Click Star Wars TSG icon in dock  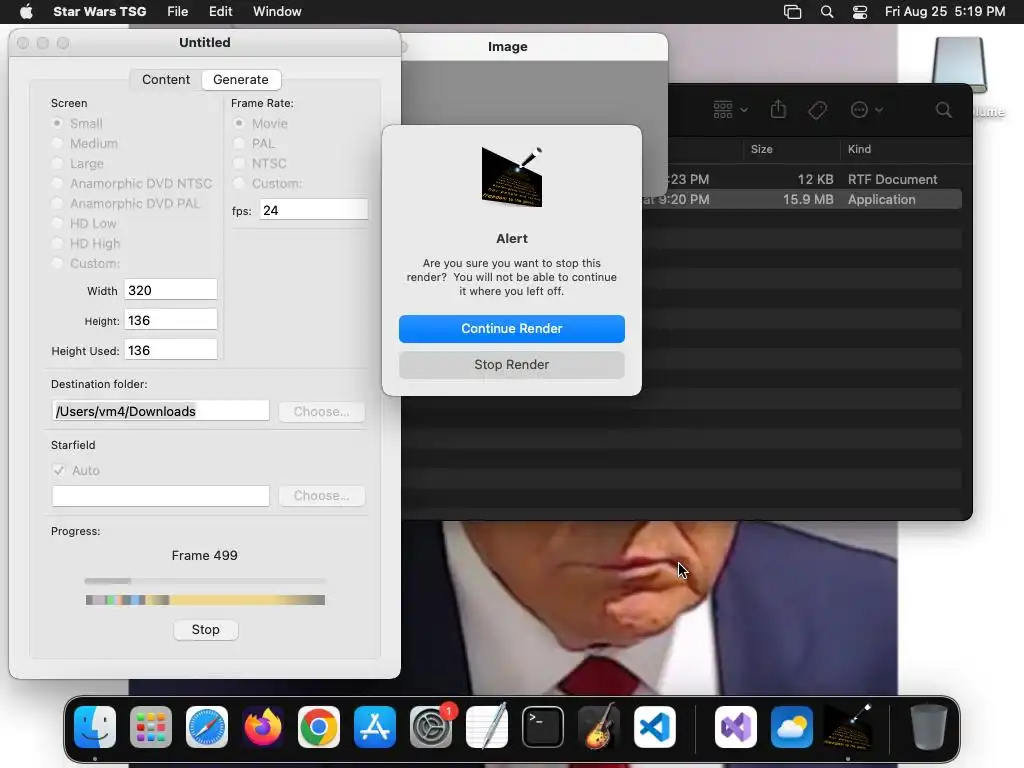click(x=848, y=727)
